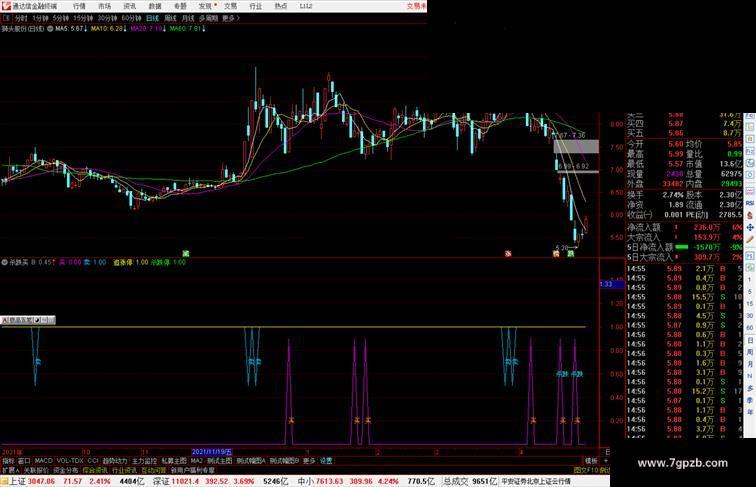Select 年 period in right sidebar
This screenshot has height=487, width=756.
point(750,412)
